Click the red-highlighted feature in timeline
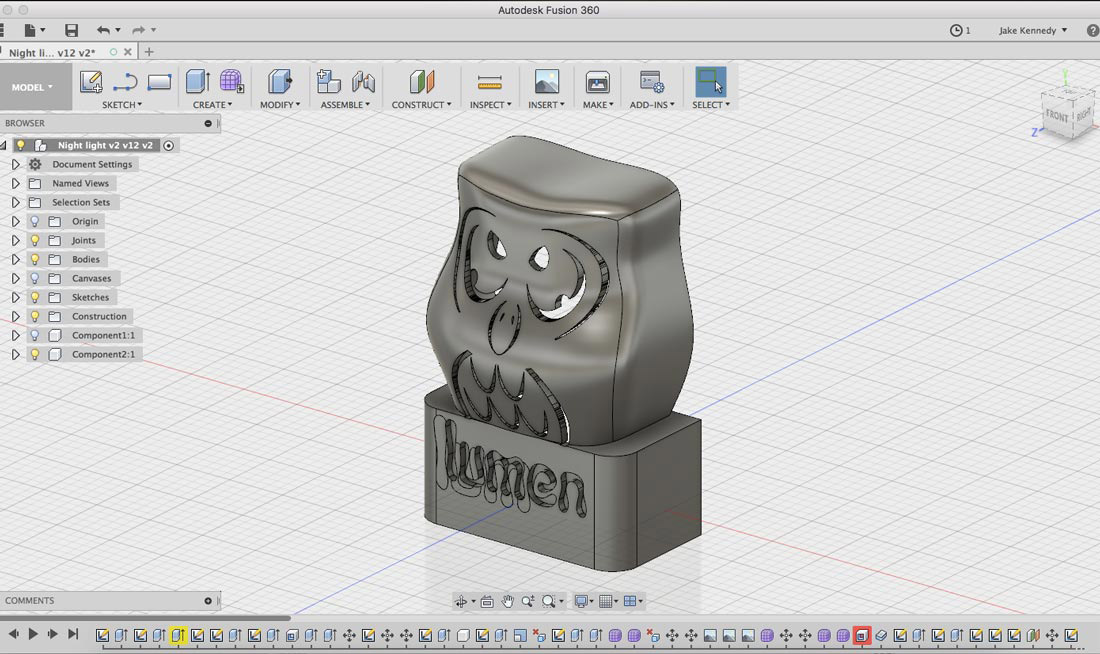 862,635
